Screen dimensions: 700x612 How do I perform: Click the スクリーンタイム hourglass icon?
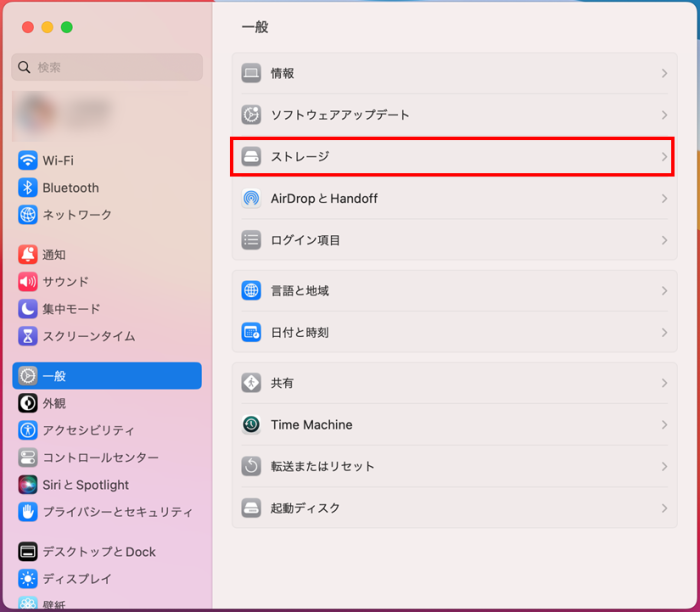click(28, 336)
